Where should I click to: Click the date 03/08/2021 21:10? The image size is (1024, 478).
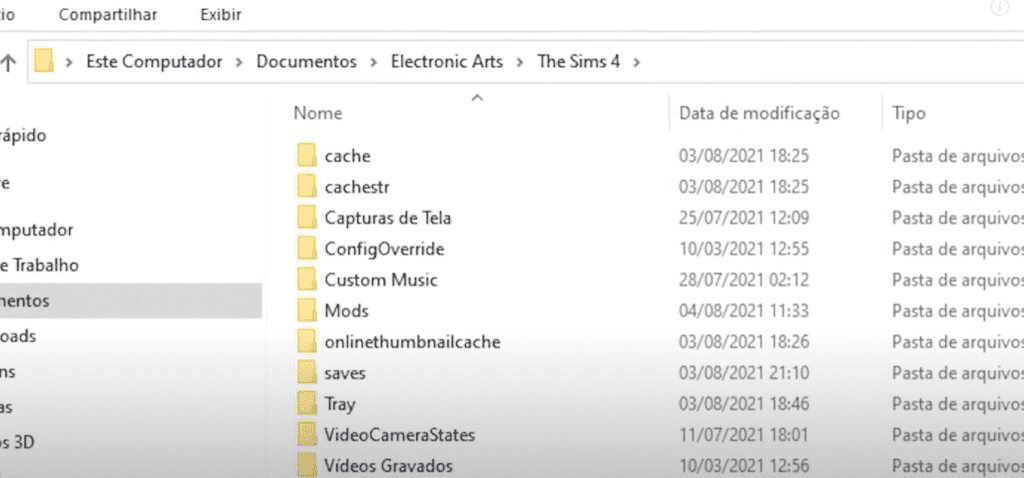point(744,373)
